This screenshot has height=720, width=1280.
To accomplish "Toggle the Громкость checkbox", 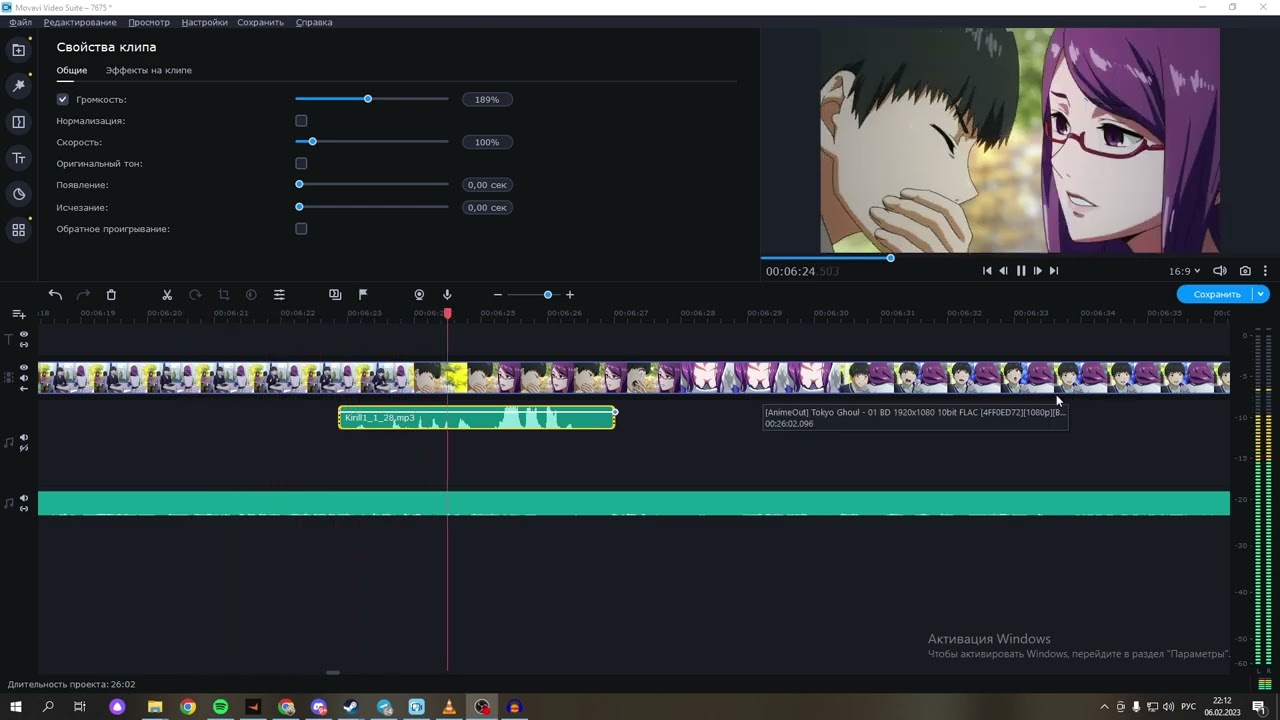I will click(62, 99).
